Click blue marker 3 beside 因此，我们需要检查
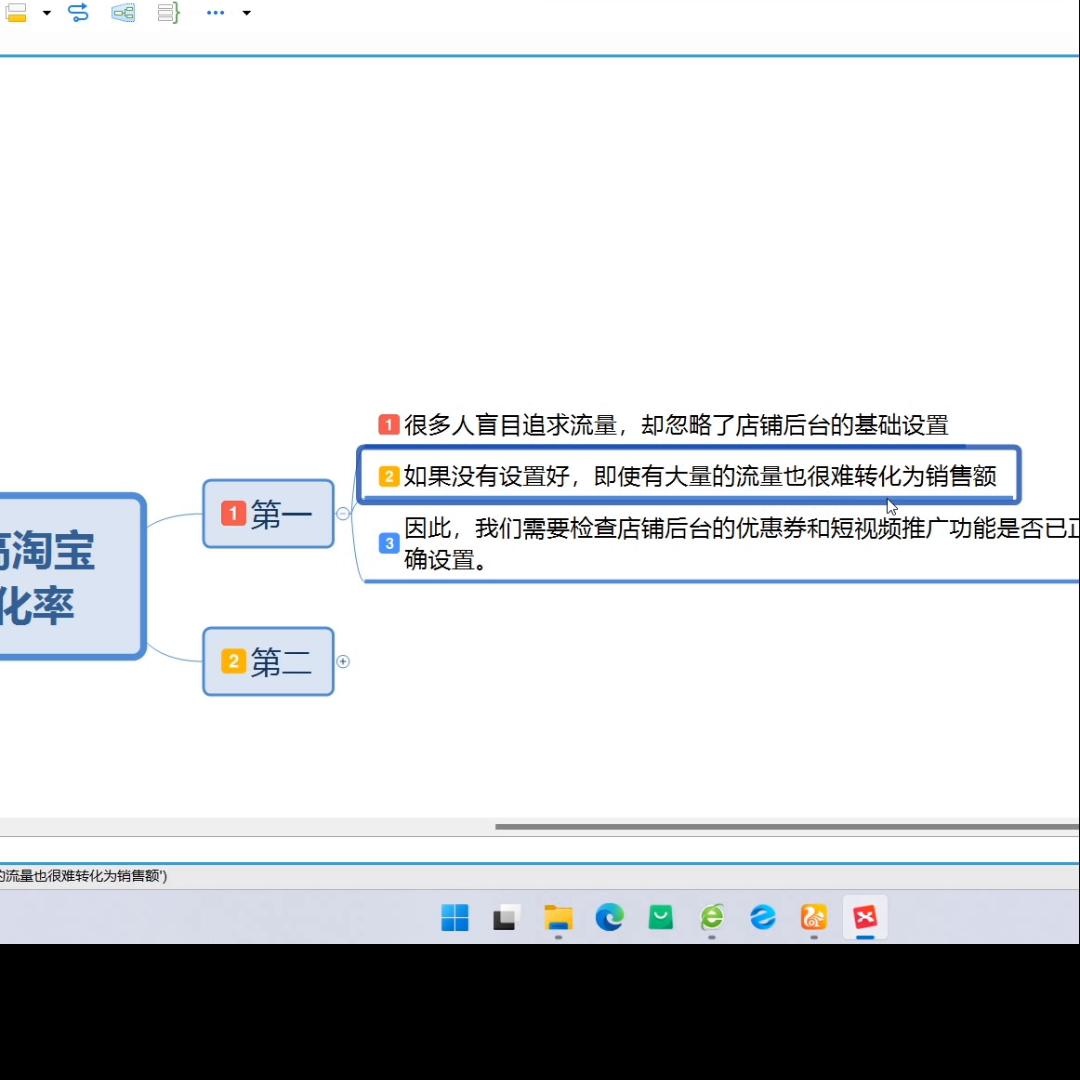Image resolution: width=1080 pixels, height=1080 pixels. pos(389,543)
